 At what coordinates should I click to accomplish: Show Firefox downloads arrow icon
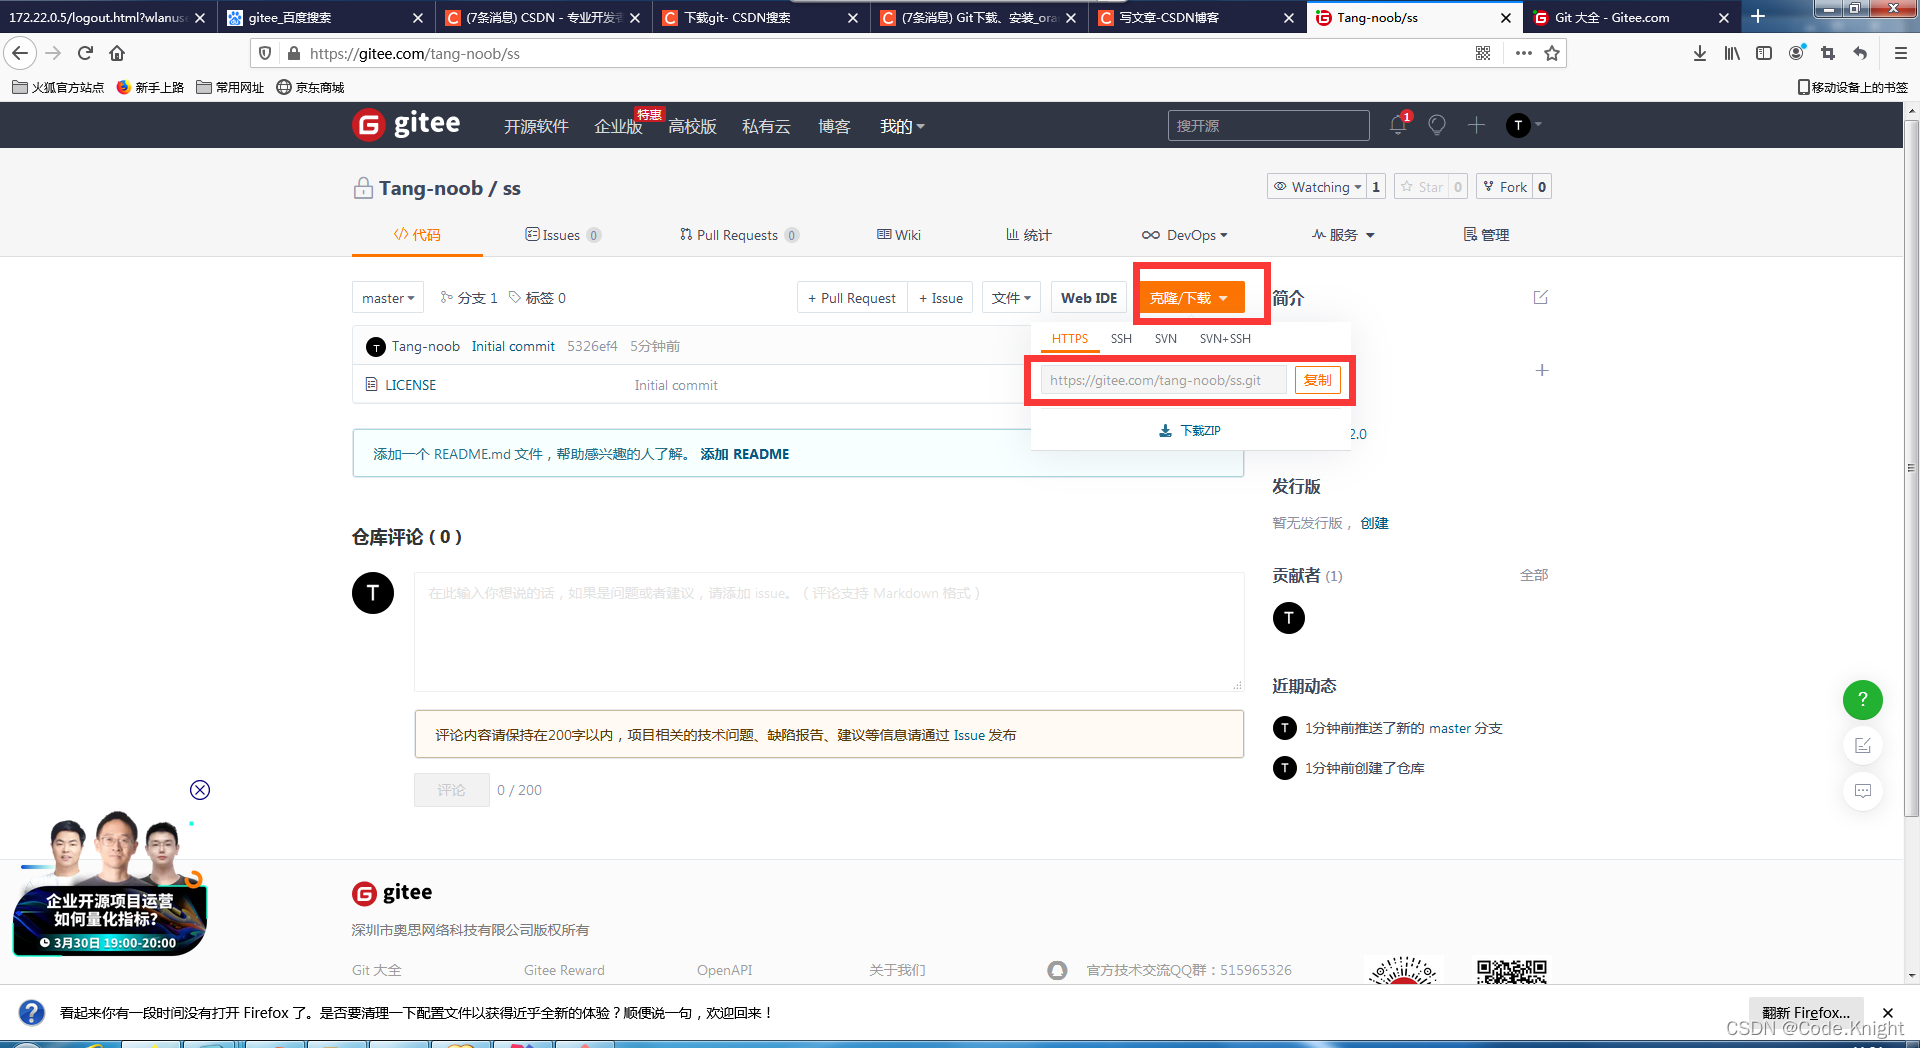click(1700, 53)
